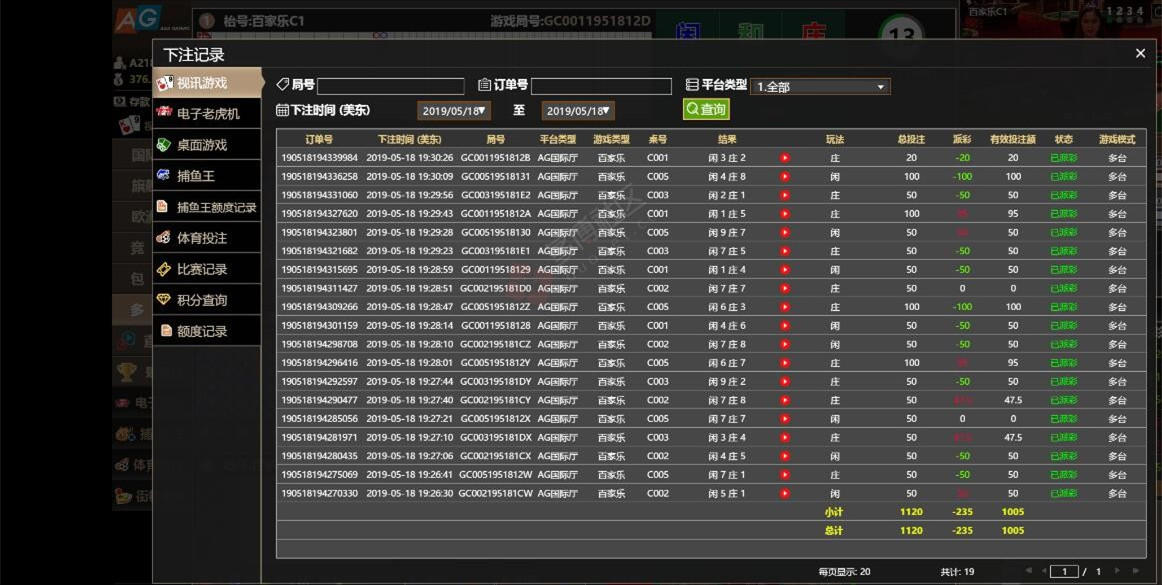
Task: Click the 体育投注 soccer ball icon
Action: pos(164,238)
